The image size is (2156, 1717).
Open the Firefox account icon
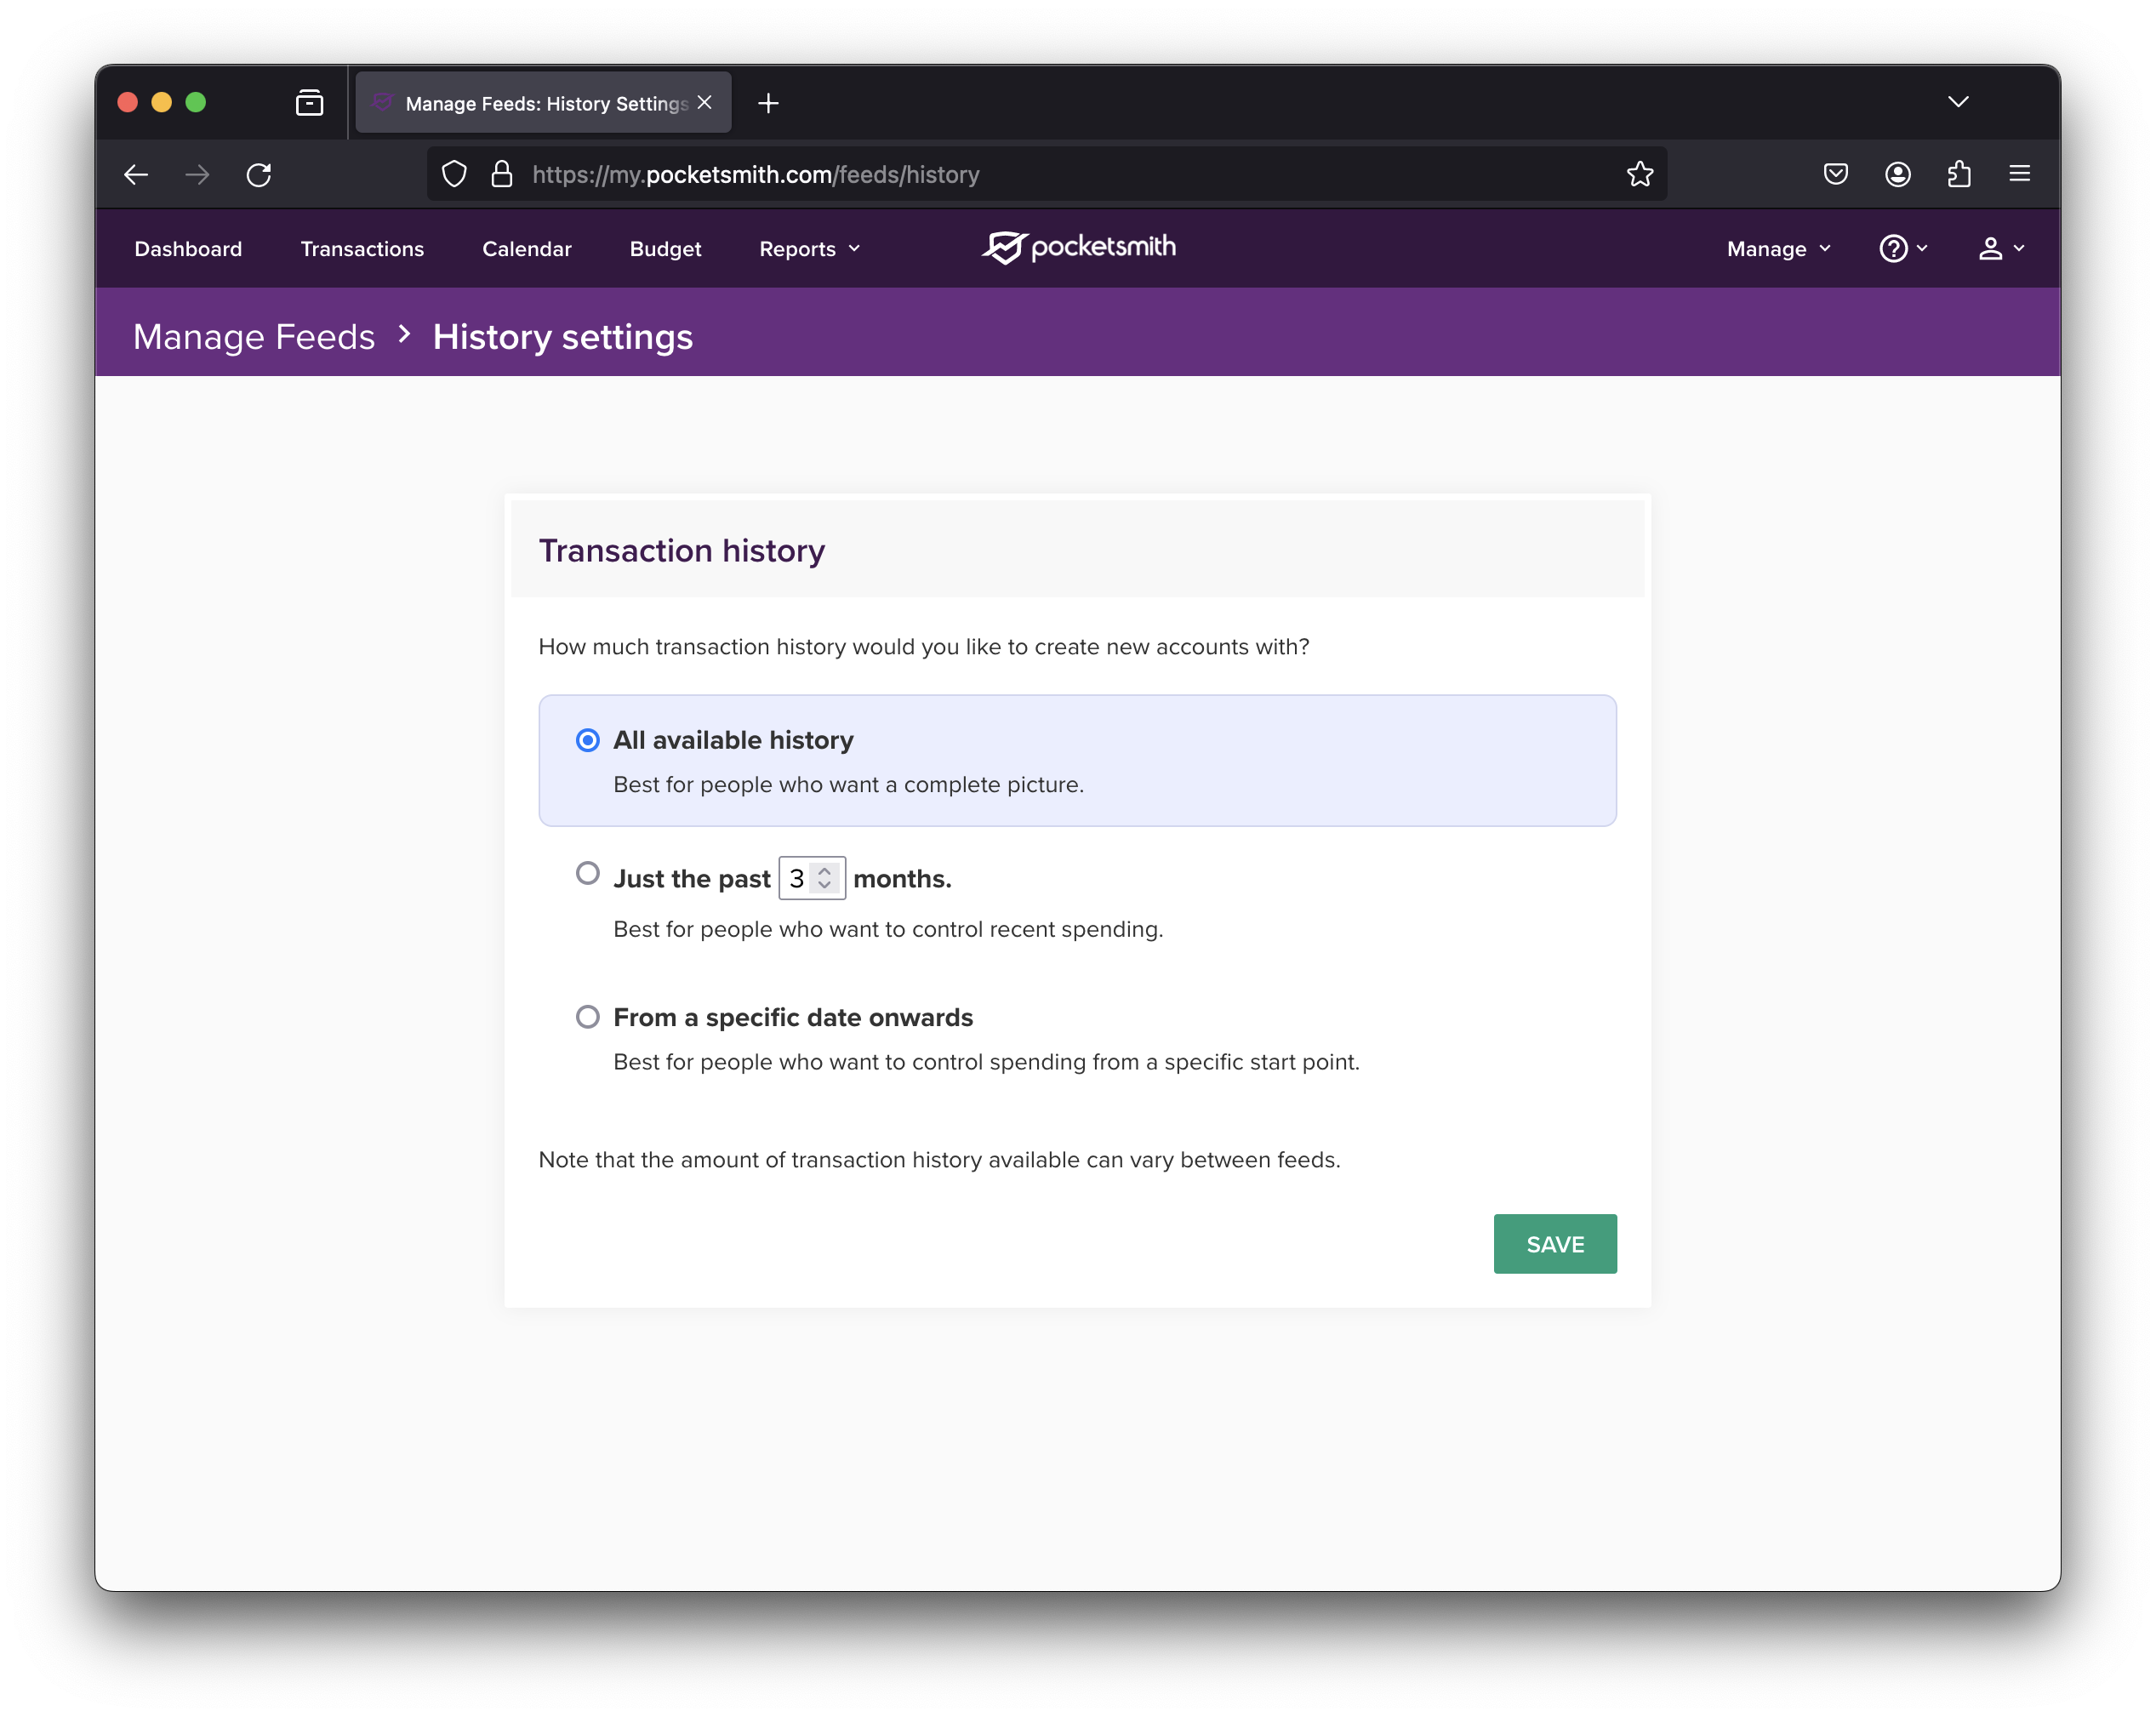[1897, 174]
